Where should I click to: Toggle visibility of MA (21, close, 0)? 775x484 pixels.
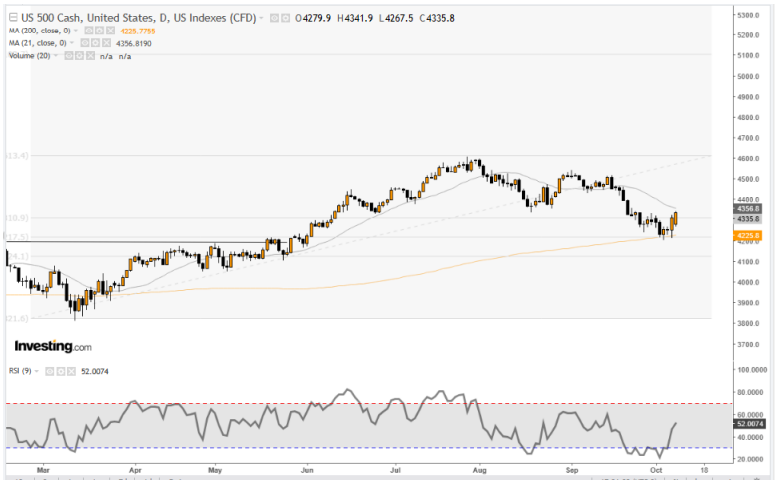[83, 43]
